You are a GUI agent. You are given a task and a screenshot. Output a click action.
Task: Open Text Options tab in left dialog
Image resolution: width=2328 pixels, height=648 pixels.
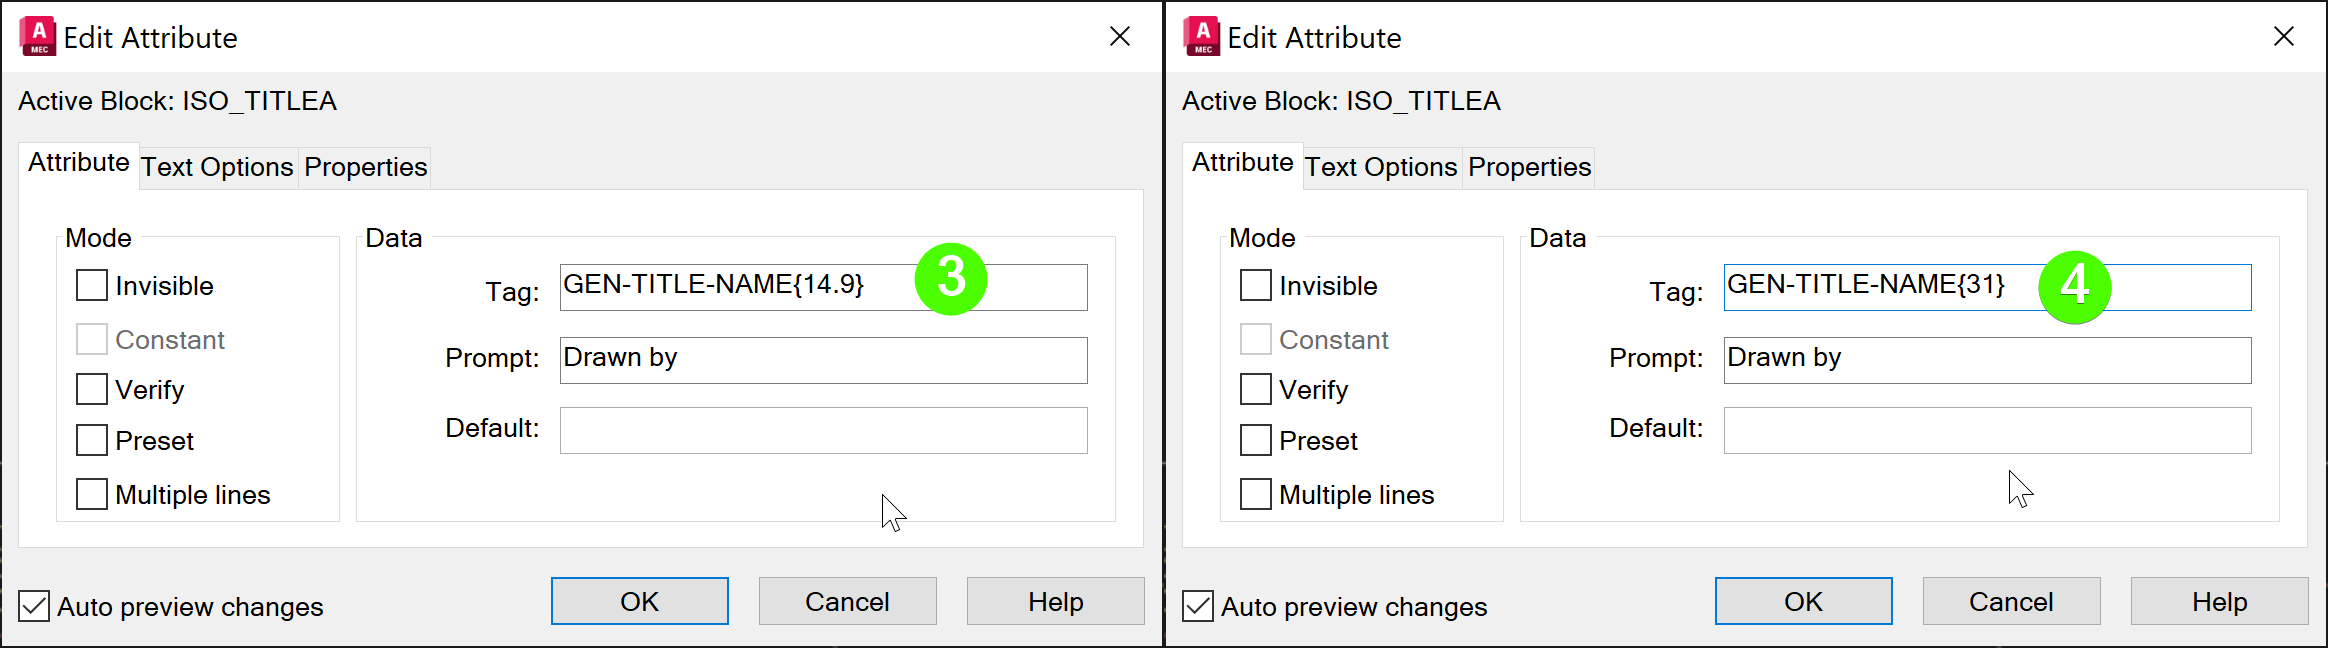pos(217,167)
